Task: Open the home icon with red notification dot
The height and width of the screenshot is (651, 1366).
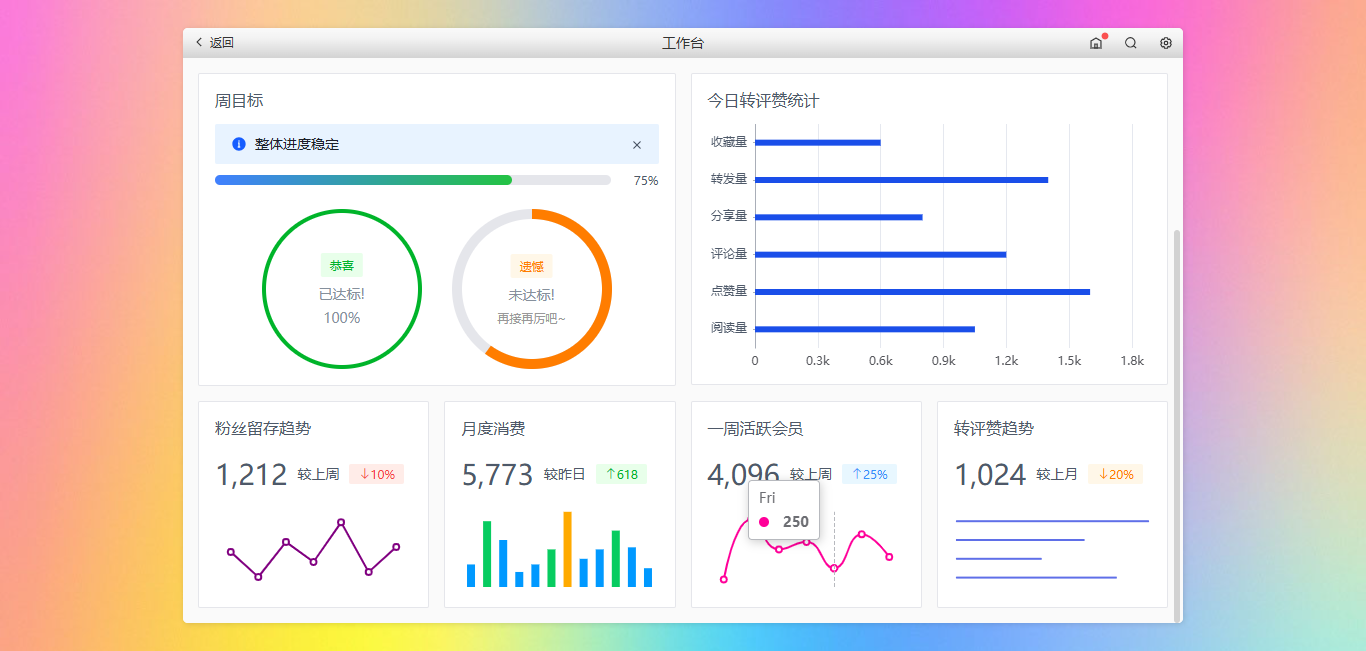Action: point(1096,43)
